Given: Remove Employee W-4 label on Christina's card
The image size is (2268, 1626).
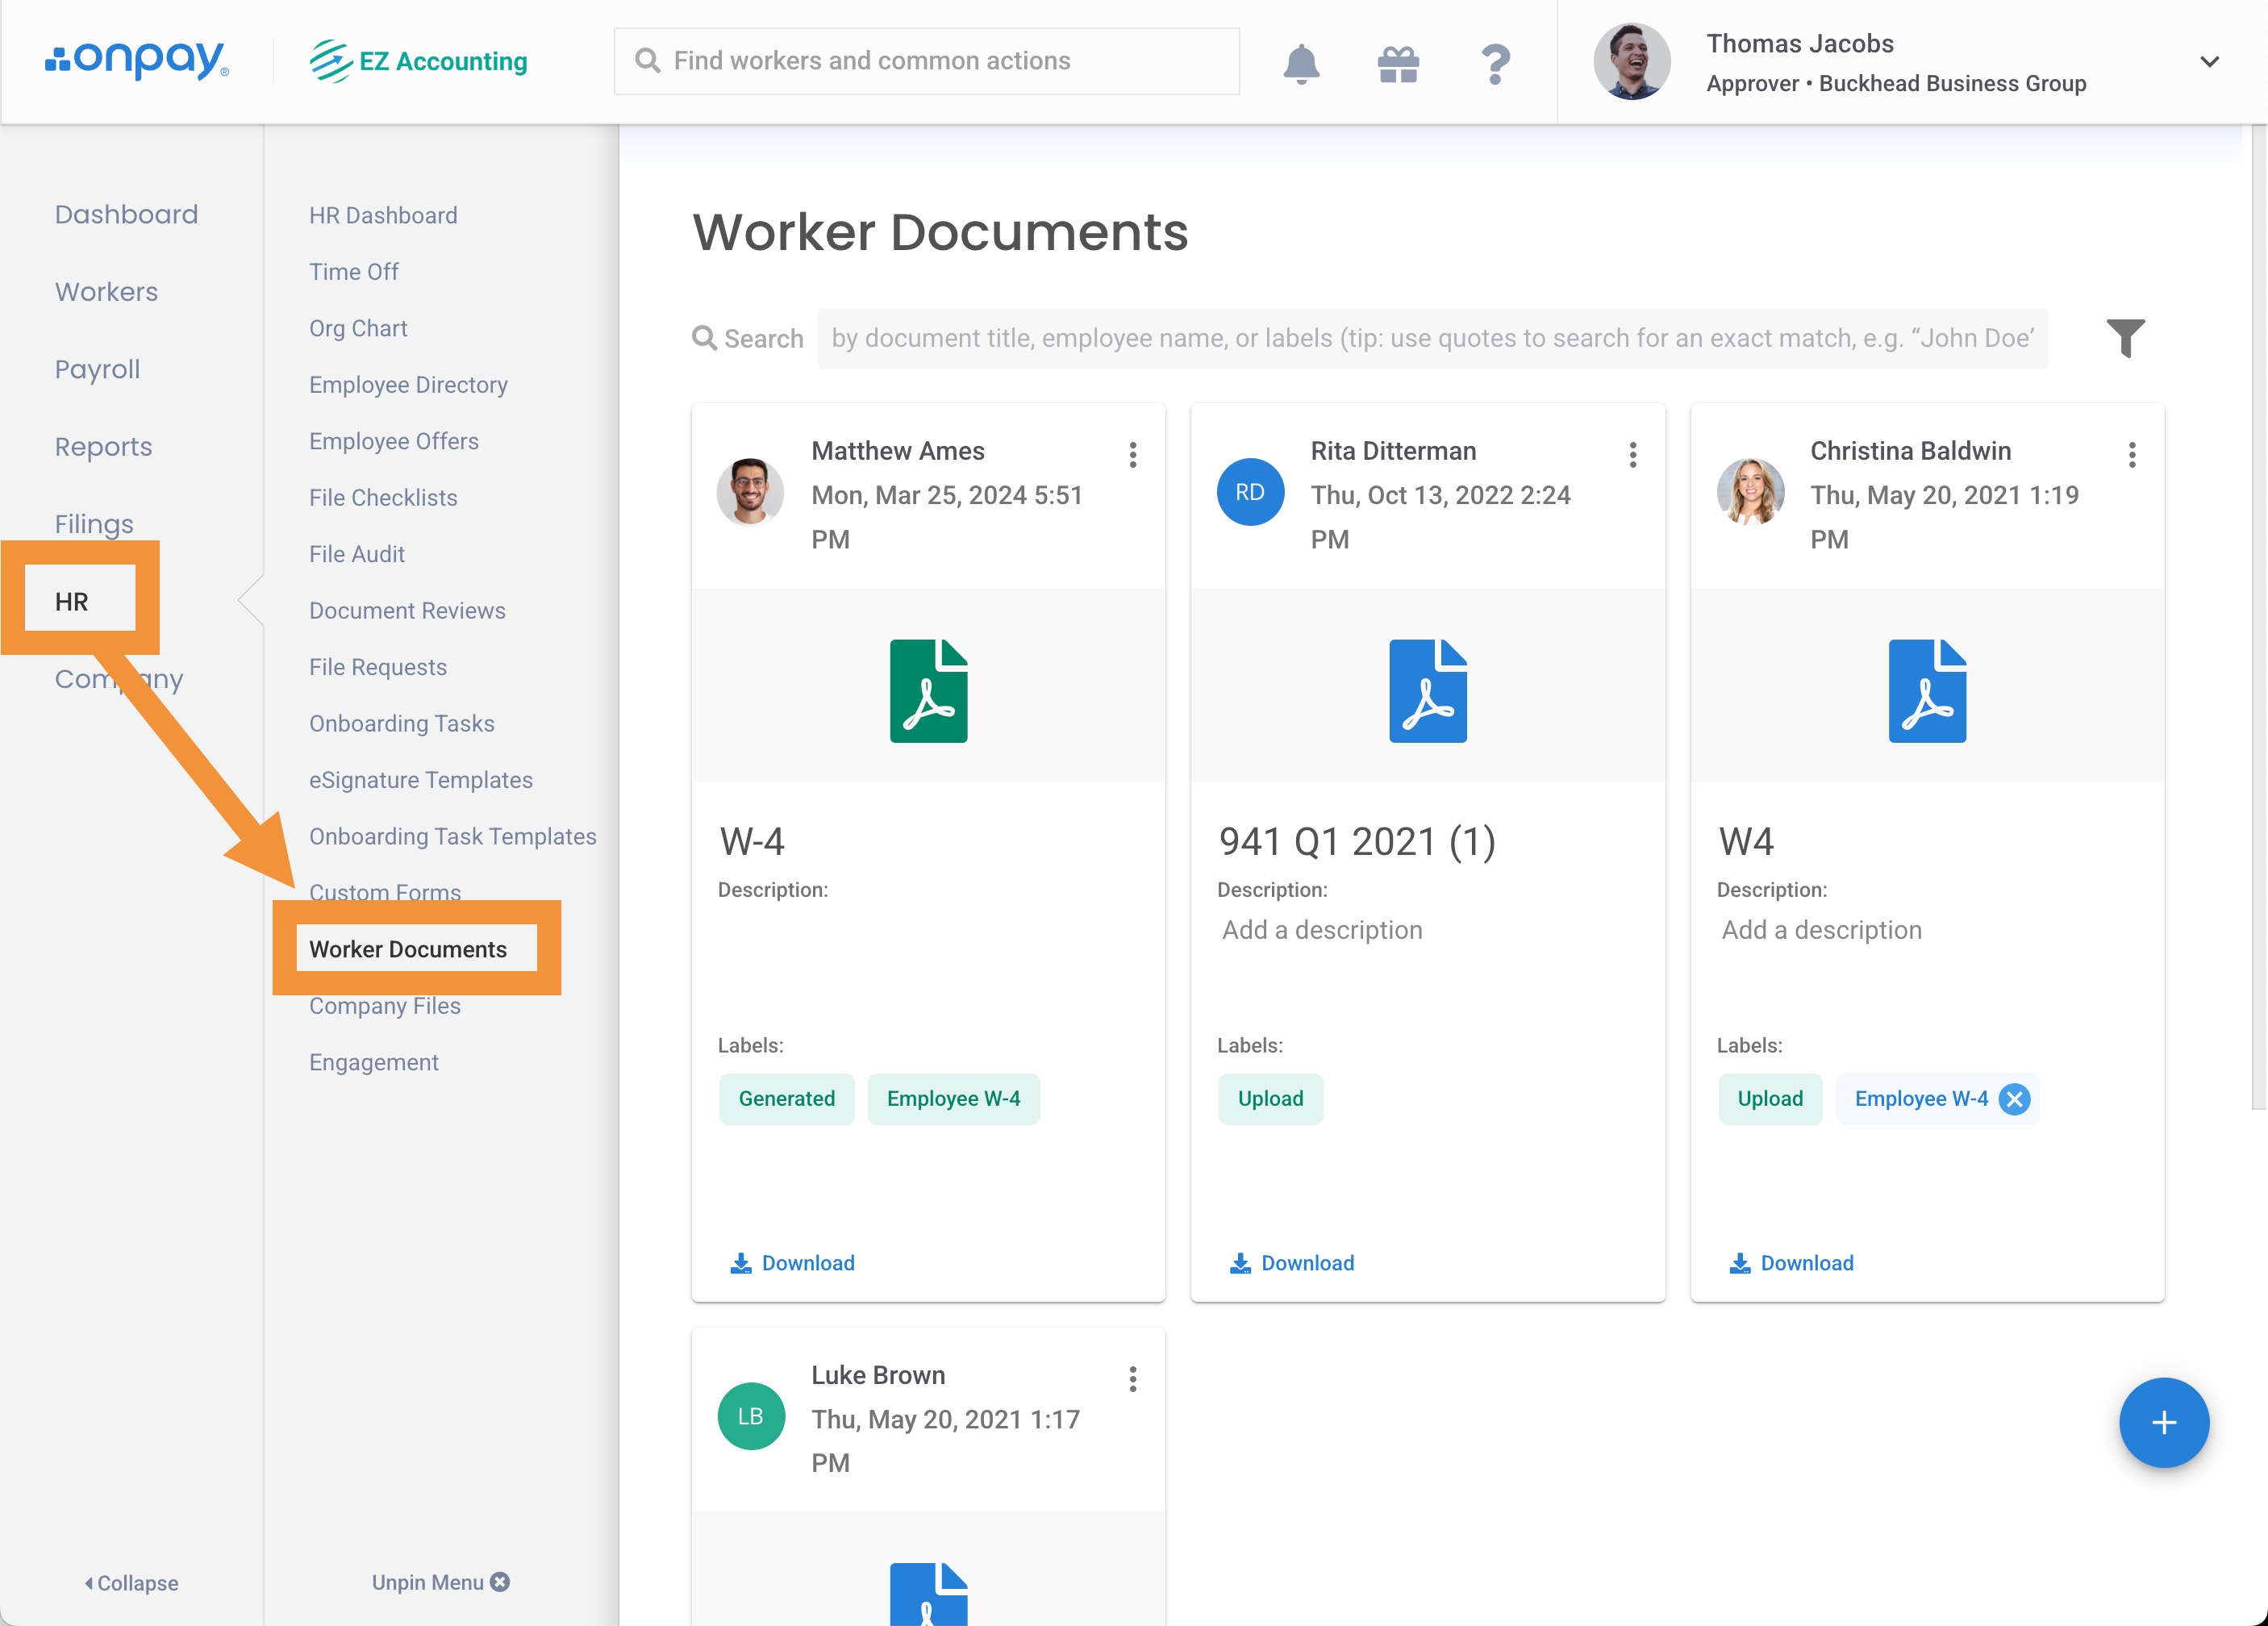Looking at the screenshot, I should pos(2014,1099).
